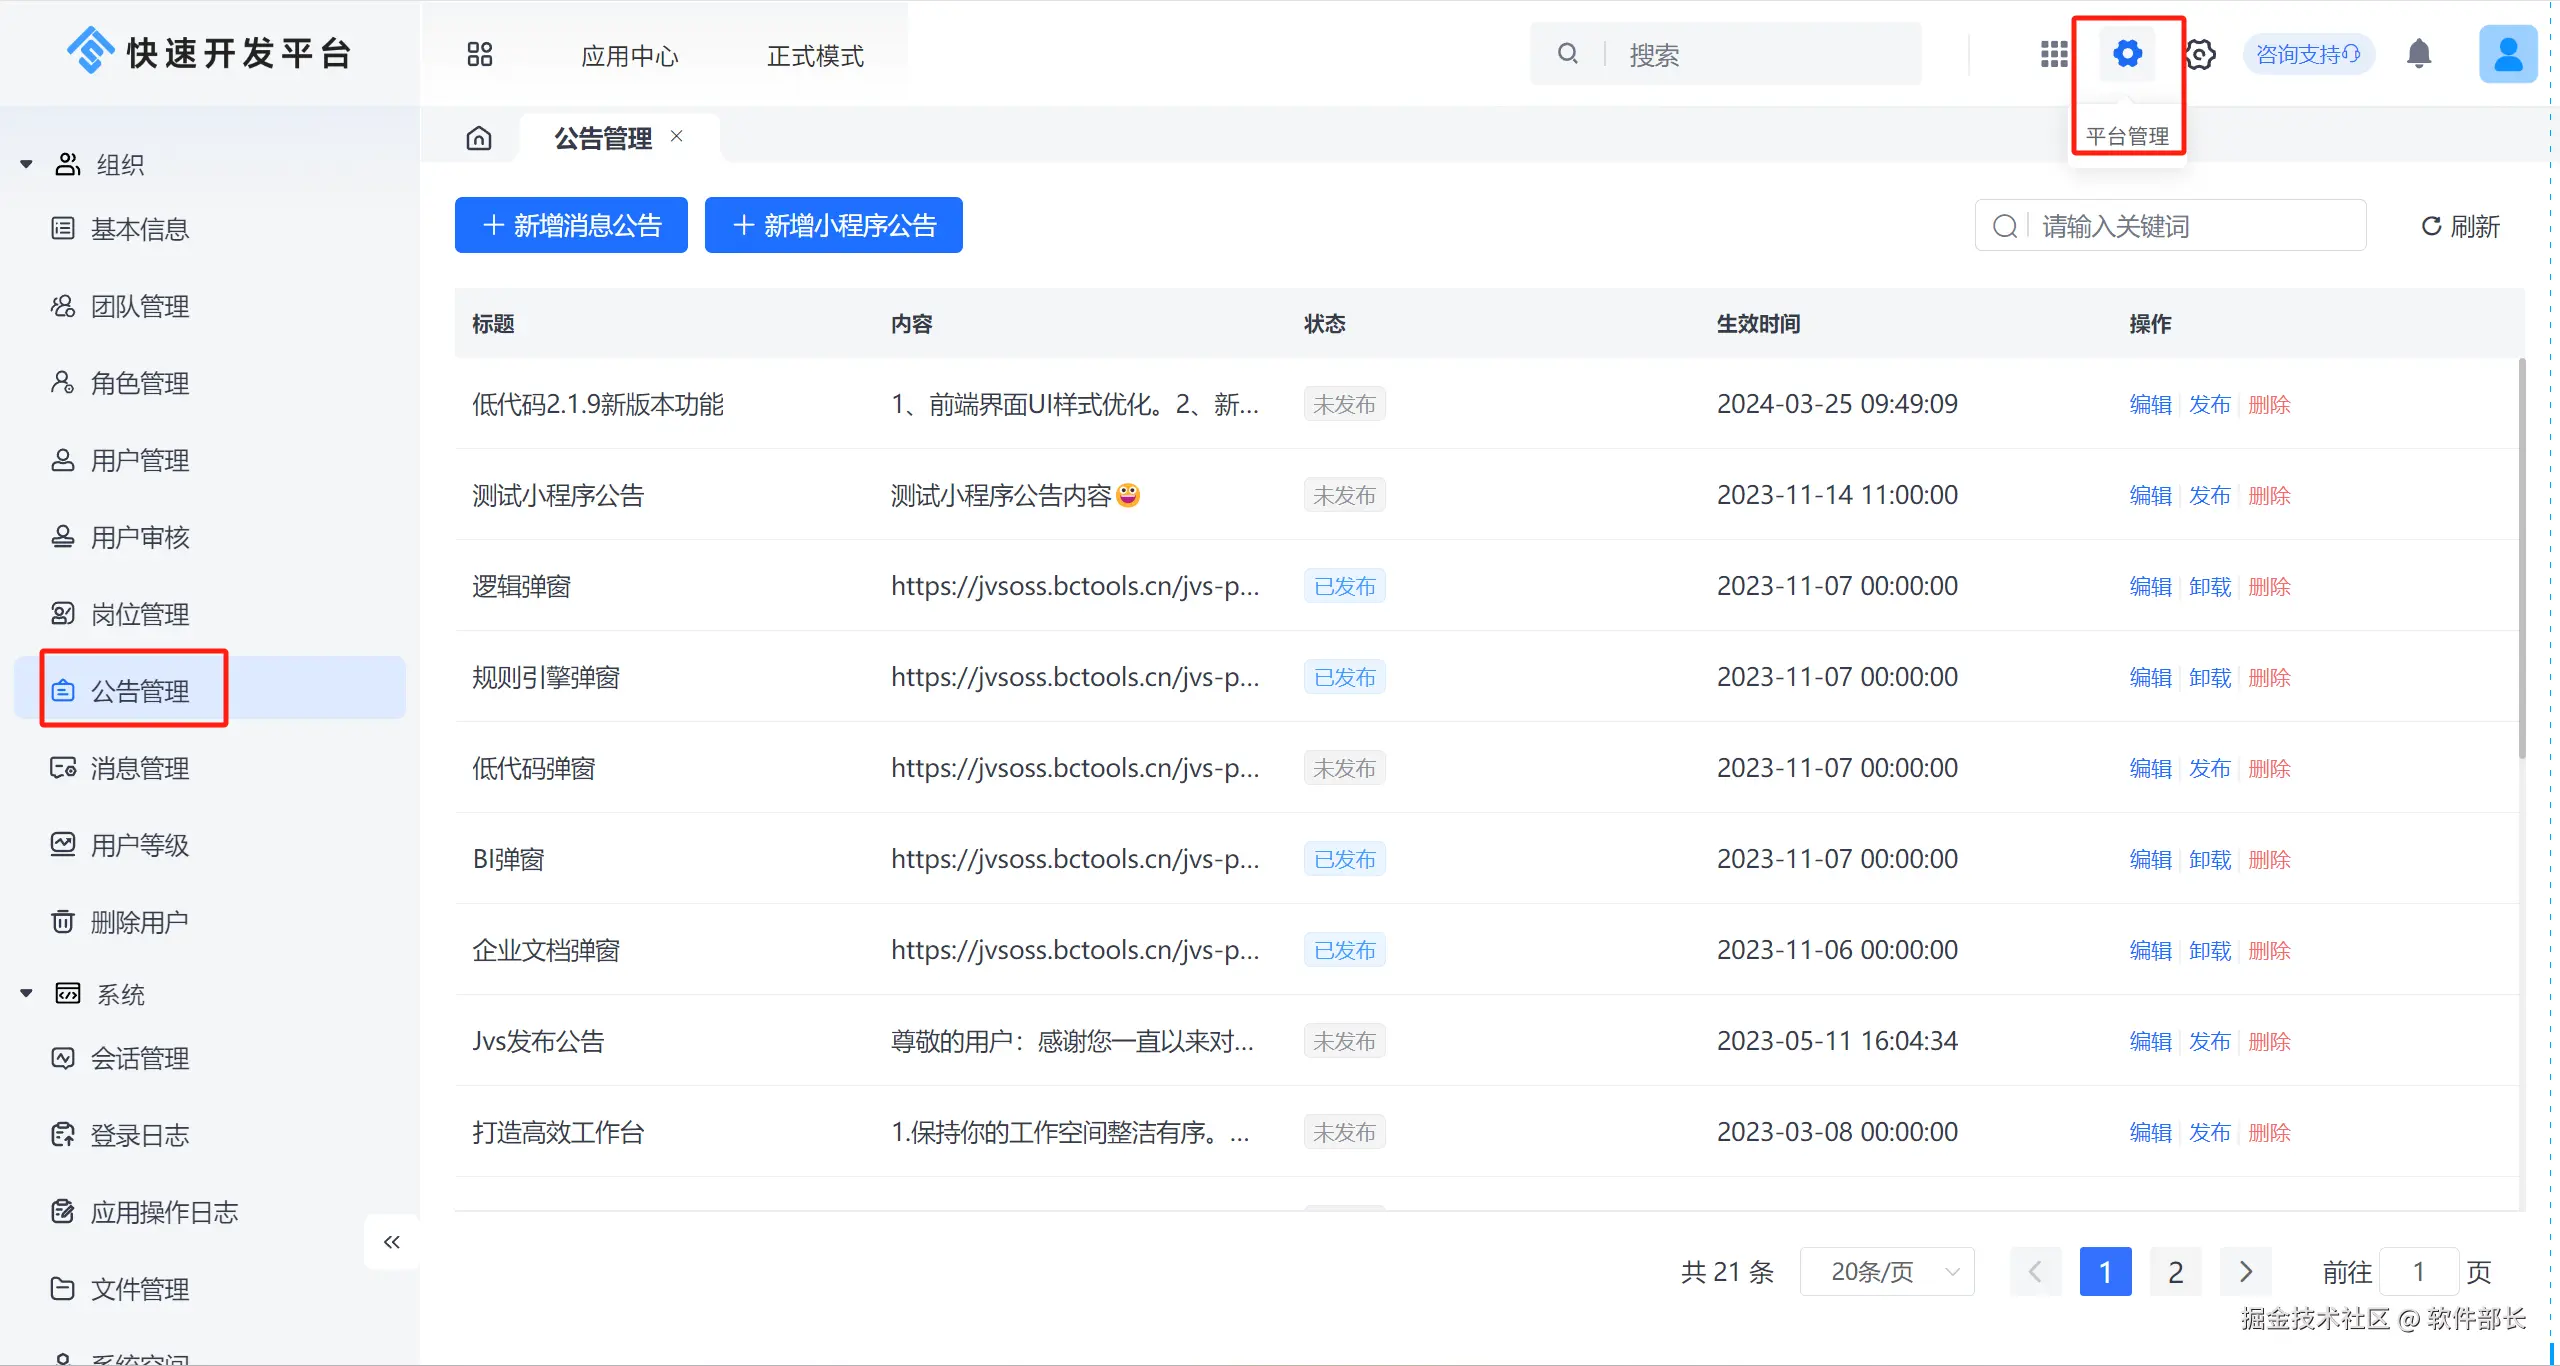This screenshot has width=2560, height=1366.
Task: Go to page 2 of the list
Action: (x=2175, y=1271)
